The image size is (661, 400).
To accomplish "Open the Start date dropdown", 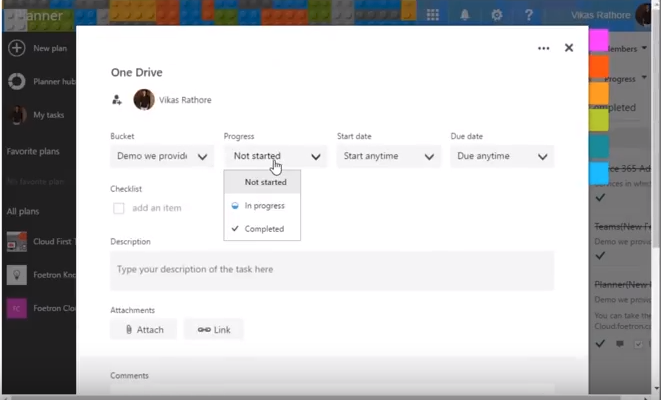I will pos(389,156).
